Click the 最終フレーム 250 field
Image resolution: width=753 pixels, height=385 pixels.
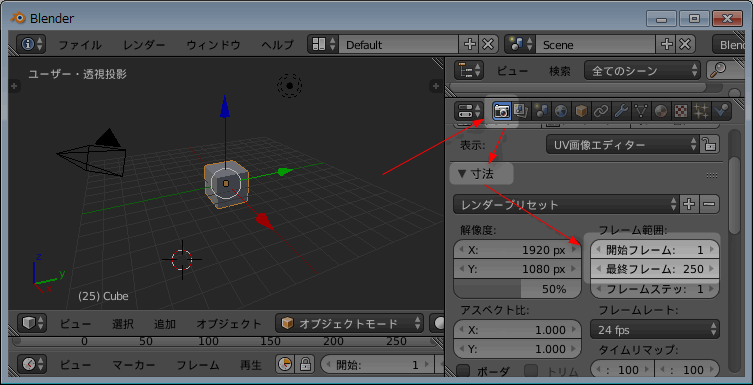655,269
